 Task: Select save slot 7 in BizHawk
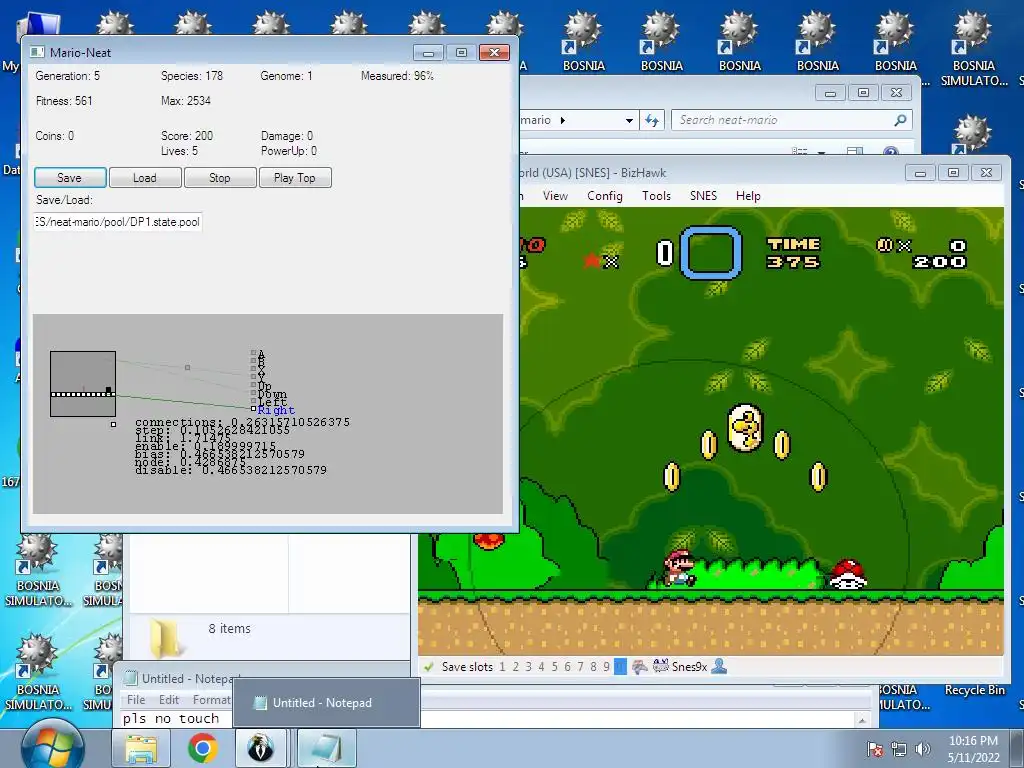pos(580,667)
